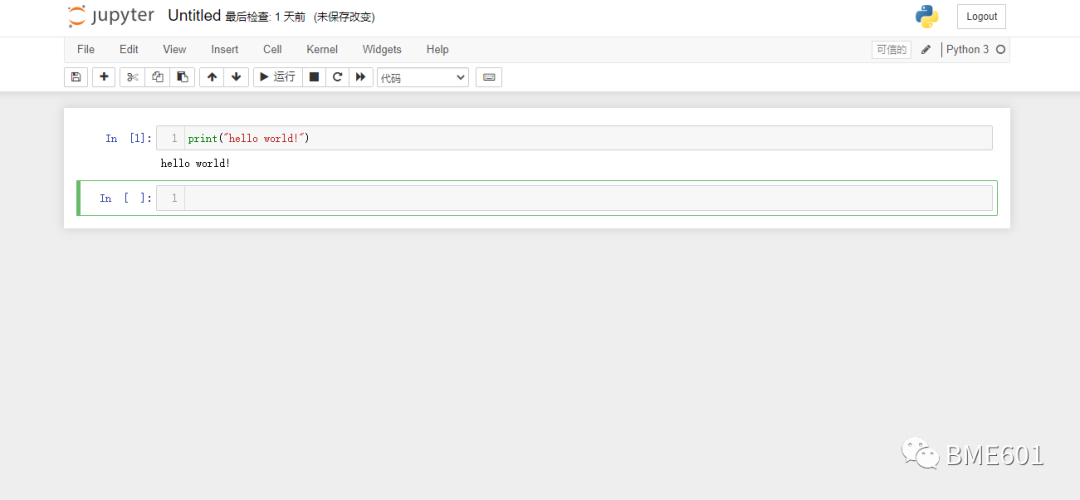Viewport: 1080px width, 500px height.
Task: Run the cell with 运行 button
Action: tap(278, 77)
